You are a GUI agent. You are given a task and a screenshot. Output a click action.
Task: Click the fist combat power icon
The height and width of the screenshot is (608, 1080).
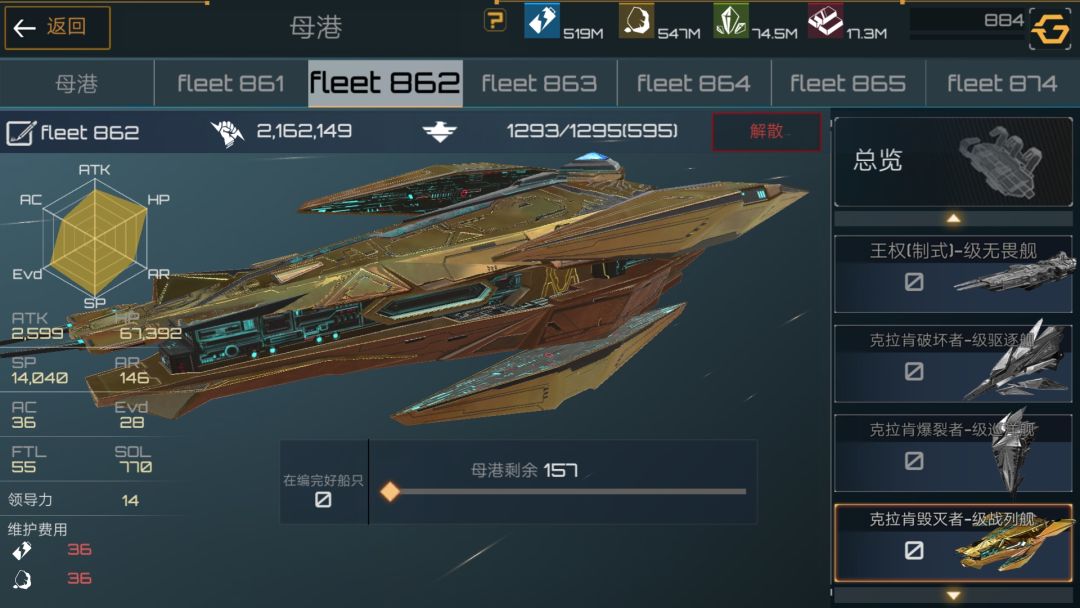227,132
